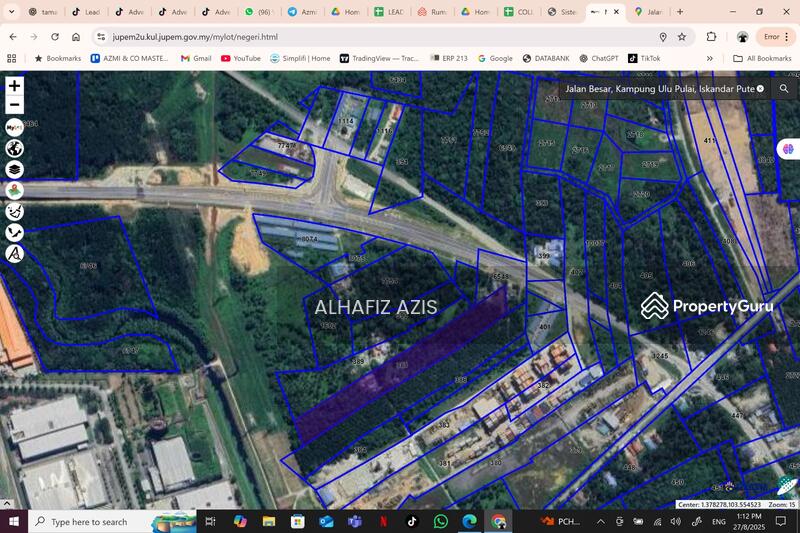This screenshot has width=800, height=533.
Task: Click lot 382 label on map
Action: pyautogui.click(x=543, y=385)
